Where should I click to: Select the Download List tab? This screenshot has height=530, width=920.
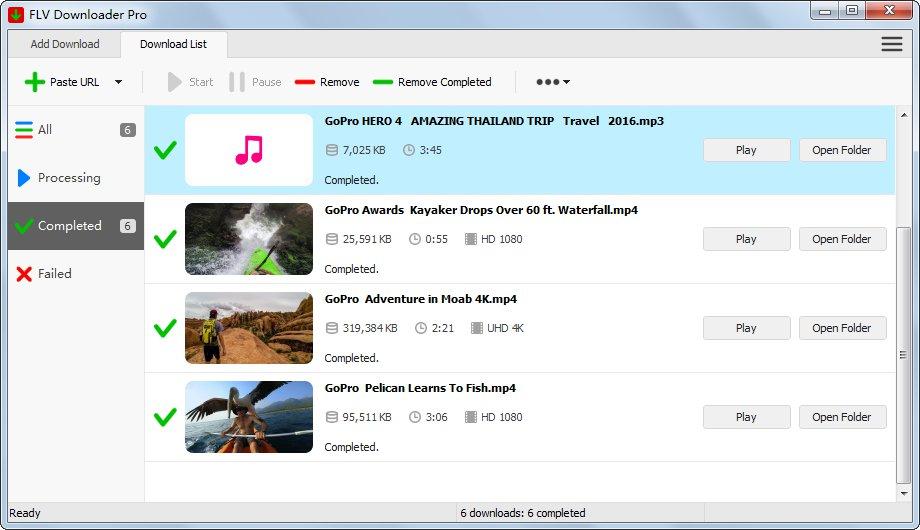pyautogui.click(x=174, y=44)
